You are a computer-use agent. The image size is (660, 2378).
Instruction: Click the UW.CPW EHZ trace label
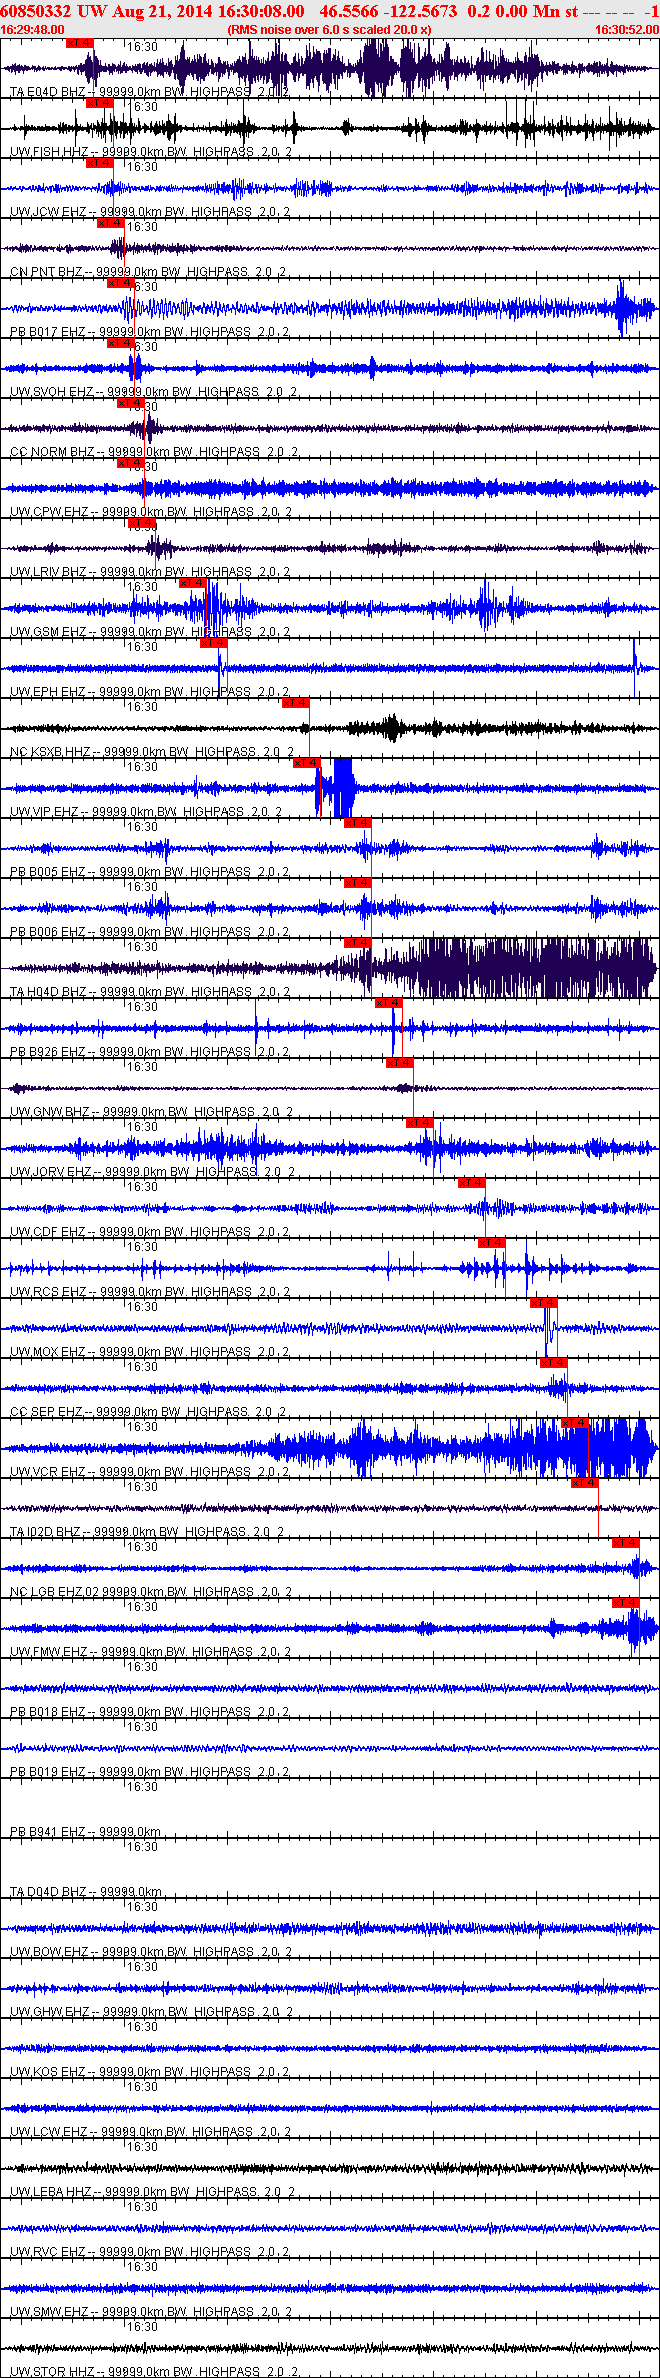151,512
